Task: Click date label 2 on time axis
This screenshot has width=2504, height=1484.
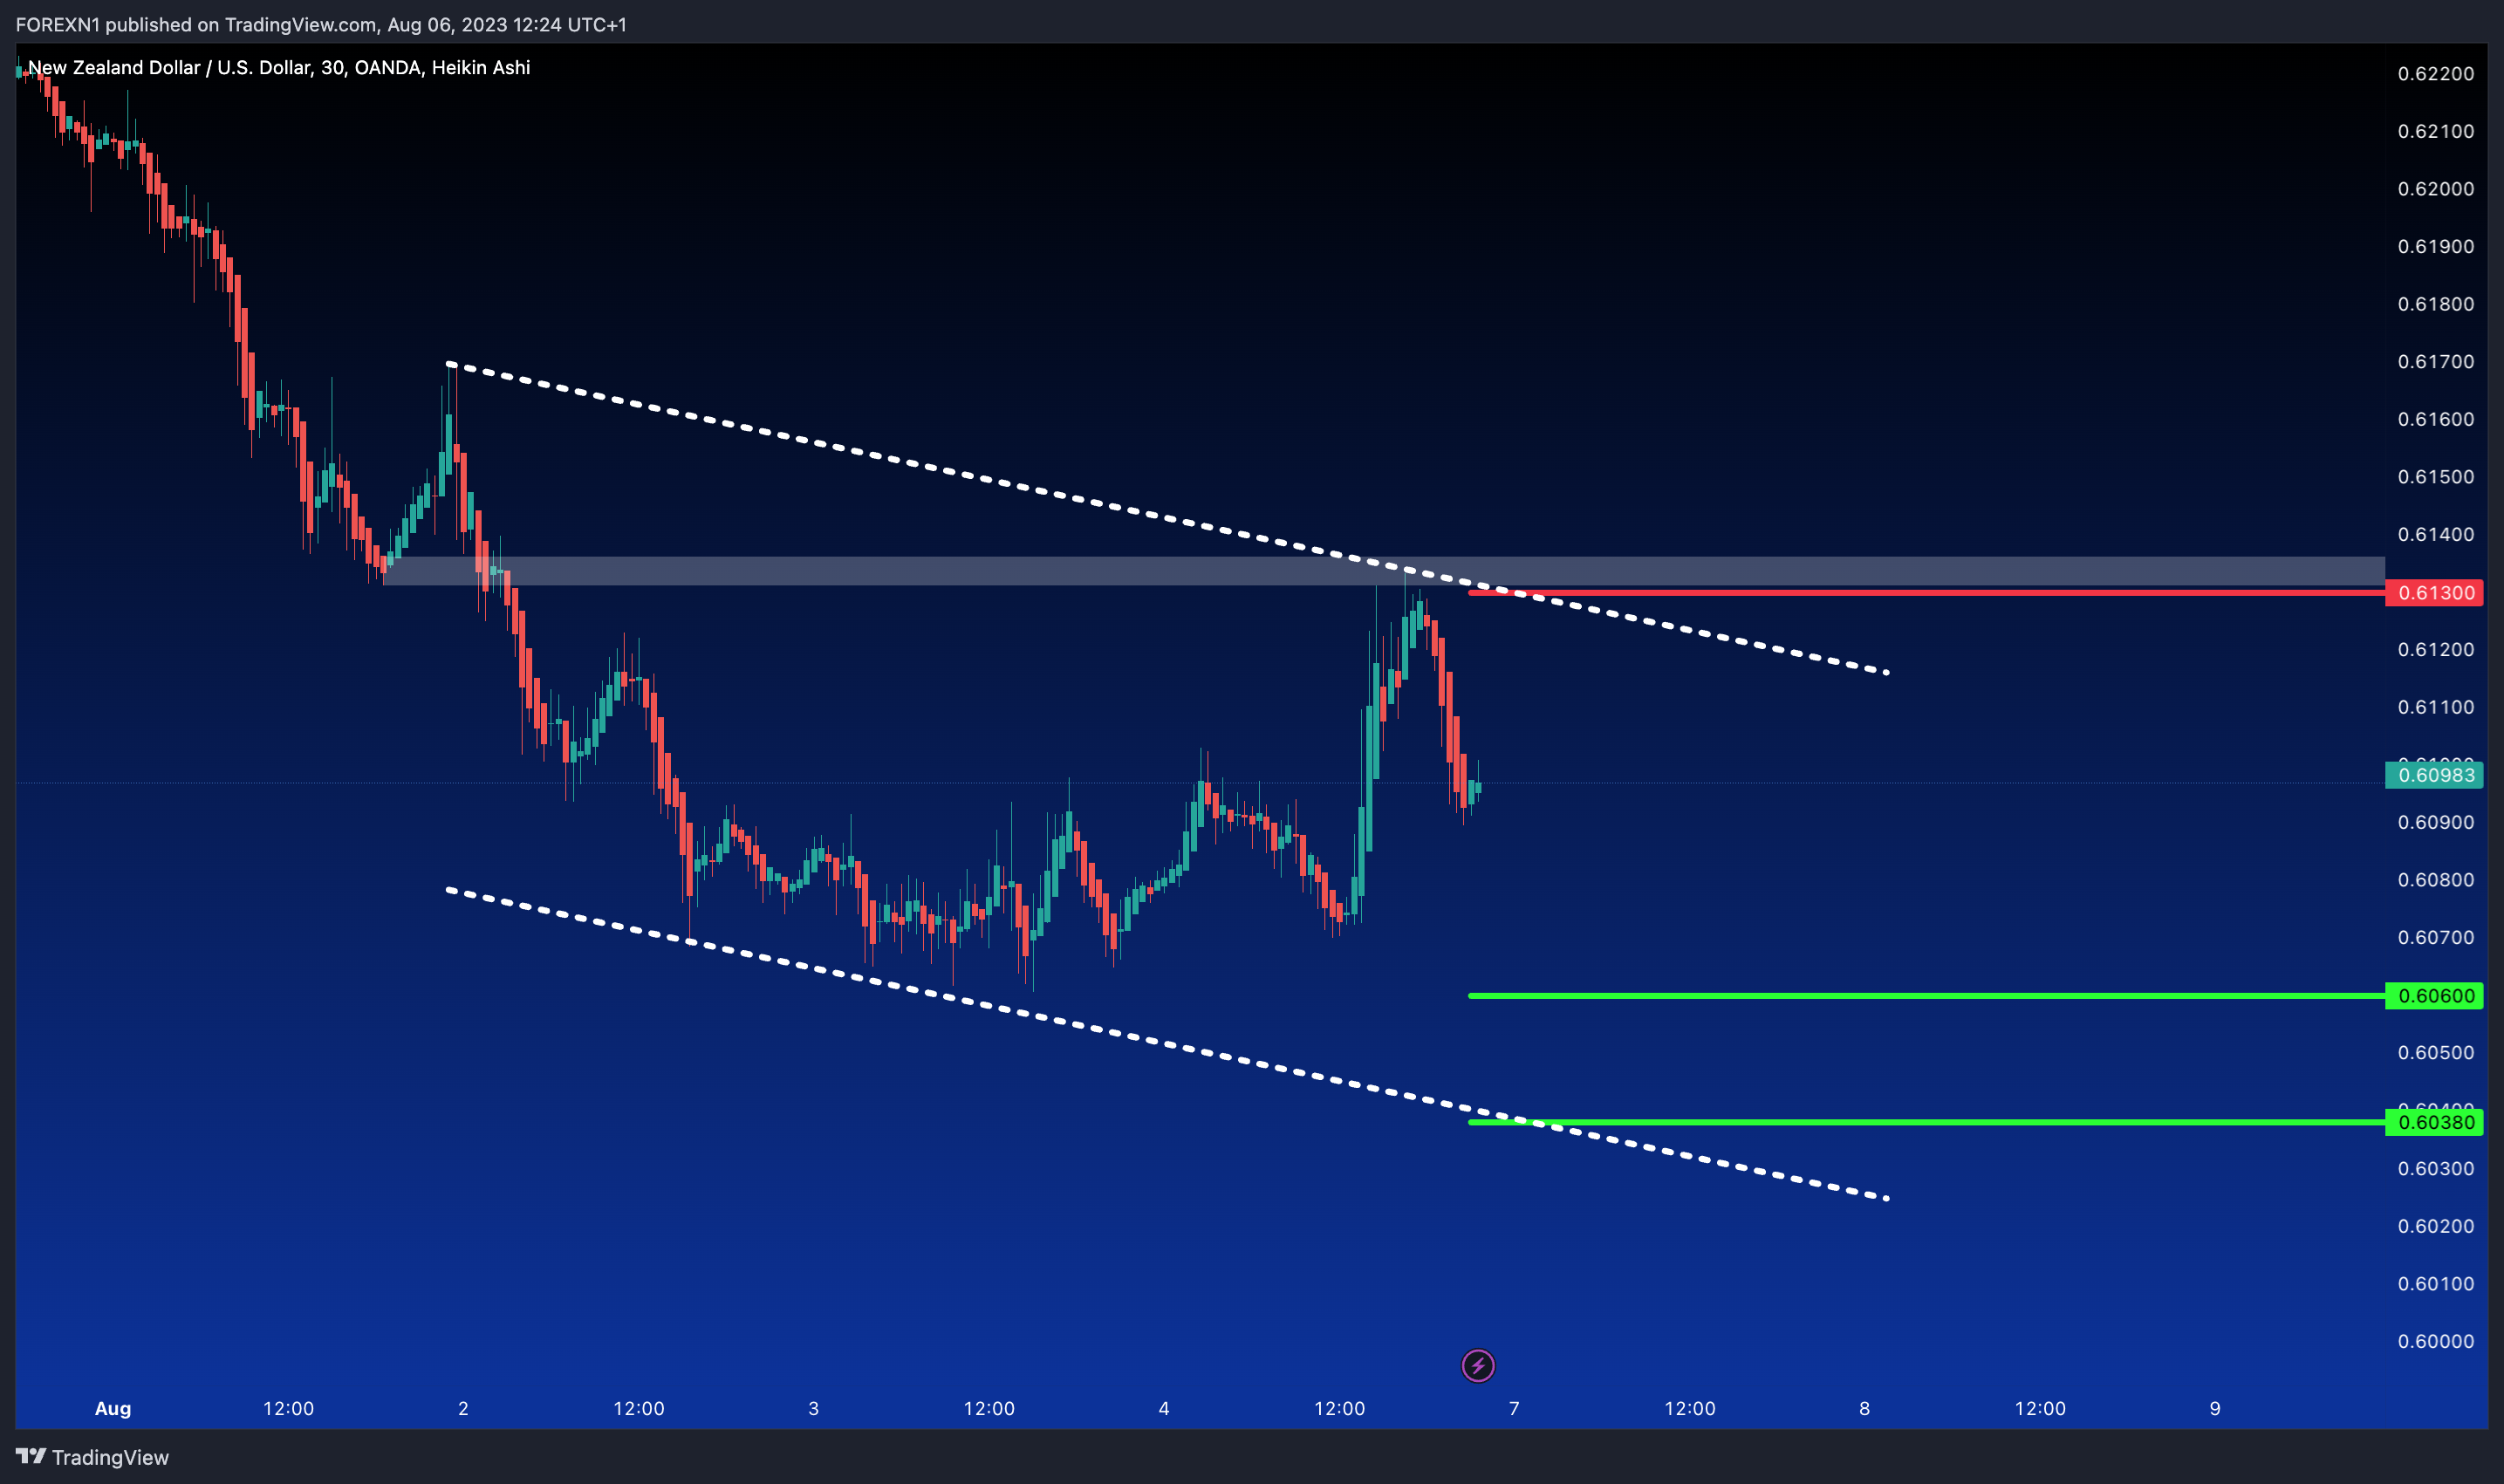Action: point(463,1408)
